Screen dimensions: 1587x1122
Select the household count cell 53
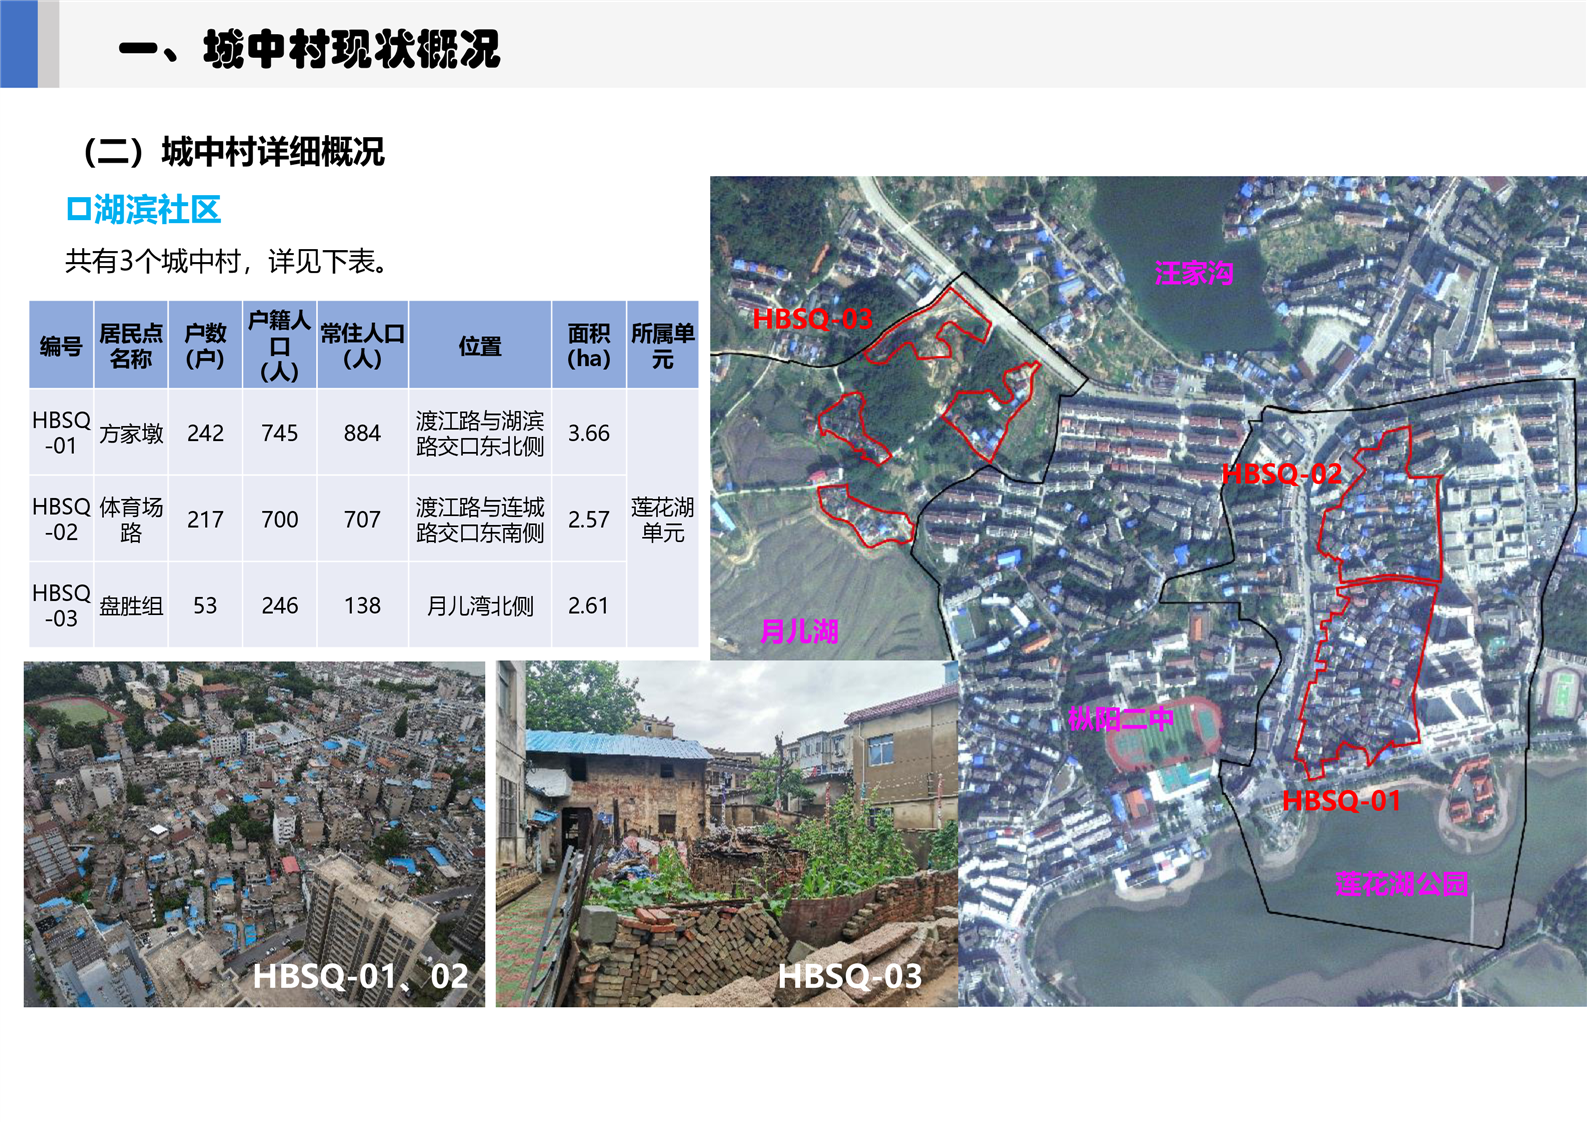click(205, 604)
